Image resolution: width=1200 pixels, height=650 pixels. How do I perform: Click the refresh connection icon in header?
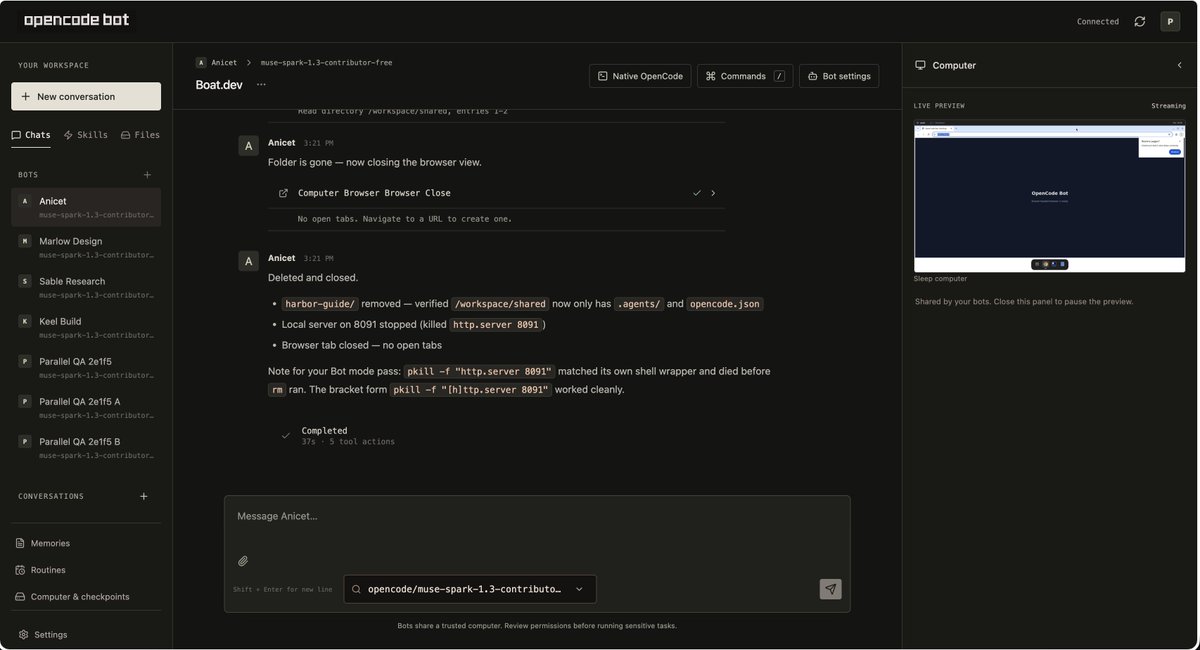tap(1140, 21)
